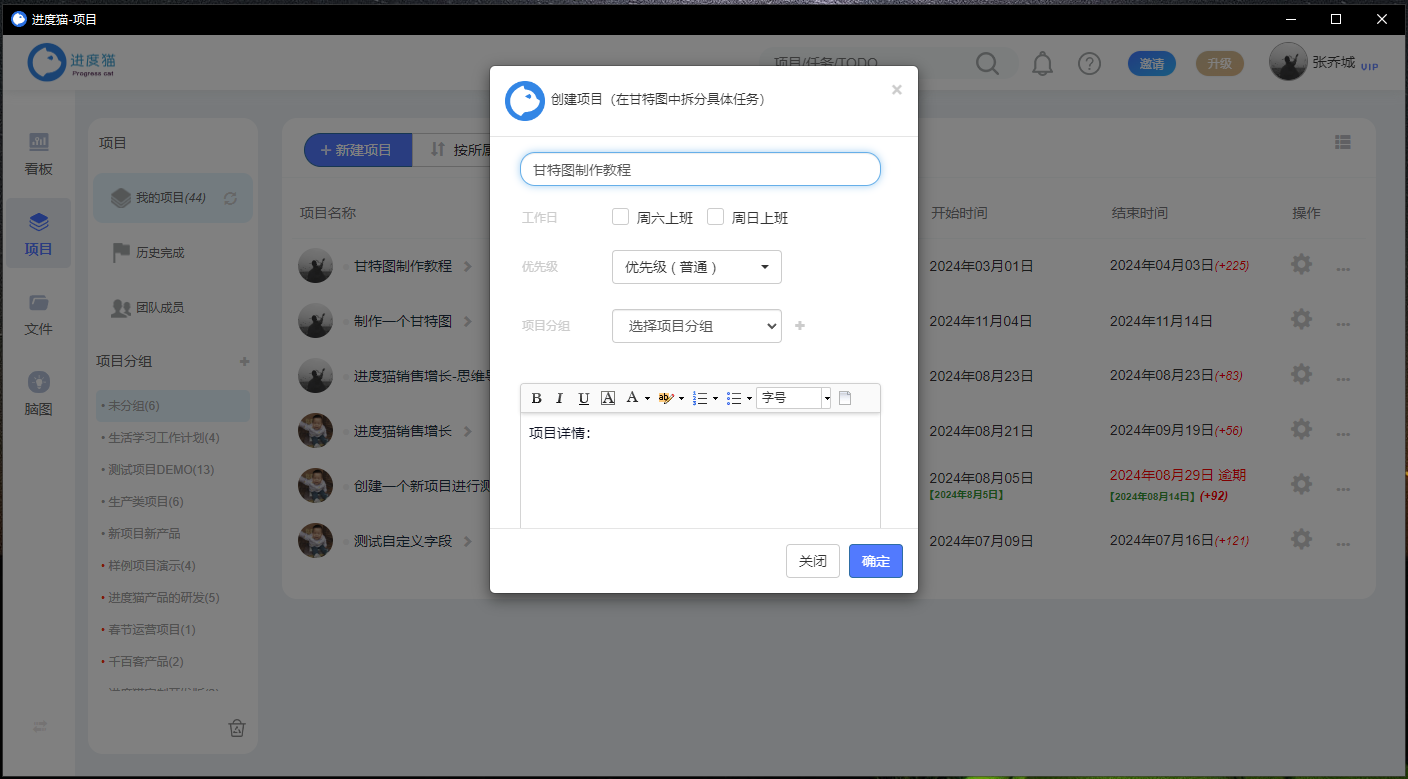The height and width of the screenshot is (779, 1408).
Task: Open the 选择项目分组 dropdown
Action: coord(697,326)
